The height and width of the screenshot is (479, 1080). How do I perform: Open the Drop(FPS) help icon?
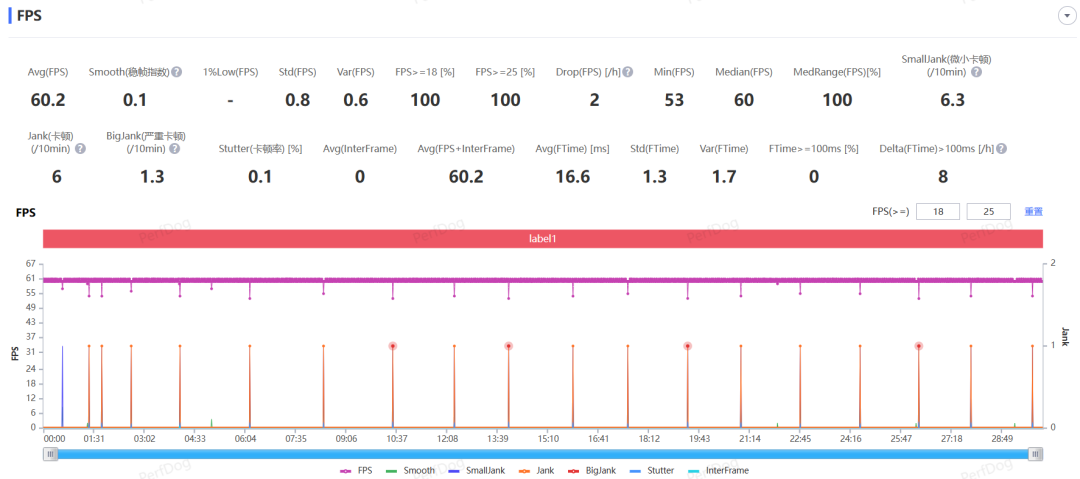click(627, 72)
